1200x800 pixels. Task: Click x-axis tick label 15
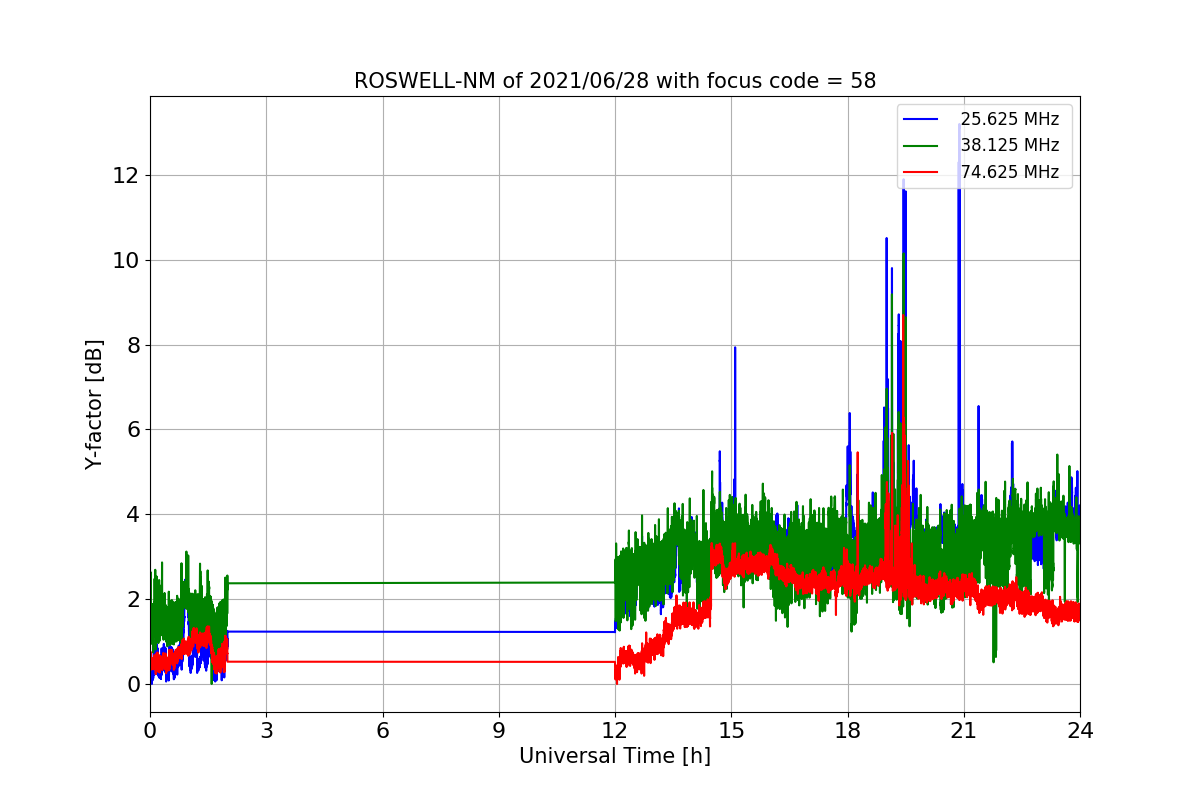point(731,731)
